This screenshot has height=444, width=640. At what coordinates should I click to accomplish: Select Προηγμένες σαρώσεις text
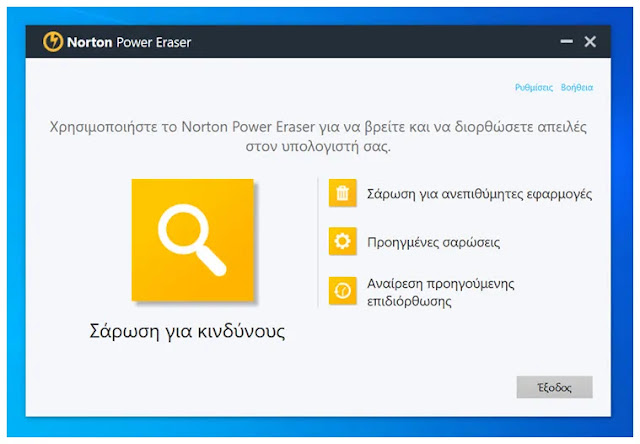(433, 242)
